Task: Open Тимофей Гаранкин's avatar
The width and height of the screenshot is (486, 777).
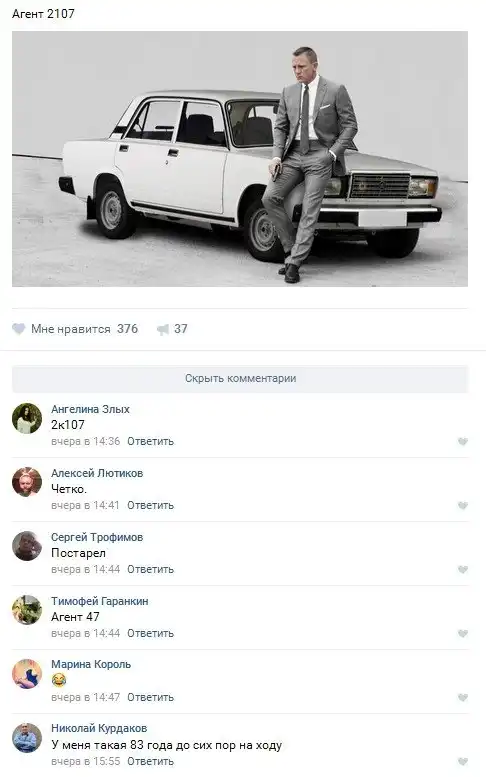Action: (27, 610)
